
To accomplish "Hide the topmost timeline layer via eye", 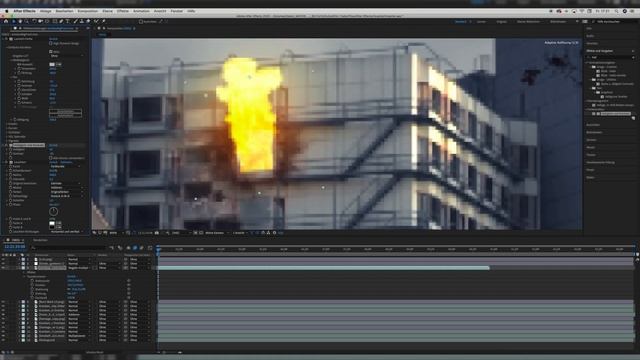I will pos(3,259).
